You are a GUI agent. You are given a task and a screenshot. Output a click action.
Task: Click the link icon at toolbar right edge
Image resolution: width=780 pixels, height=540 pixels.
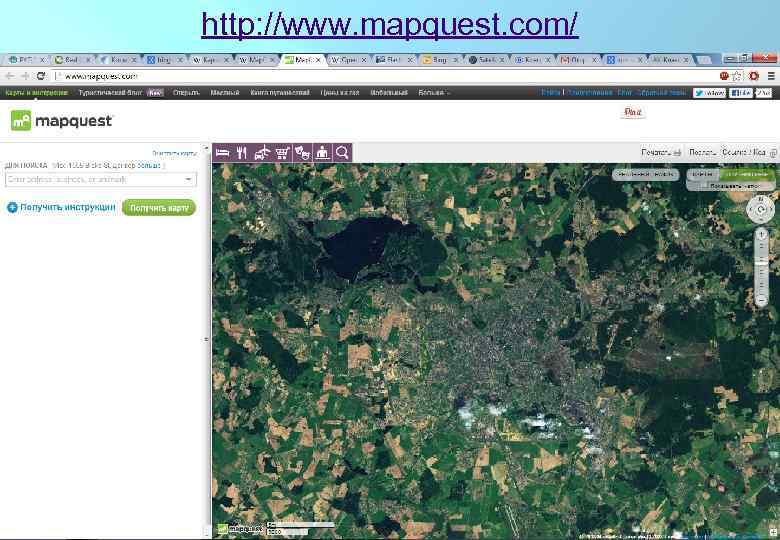tap(774, 153)
